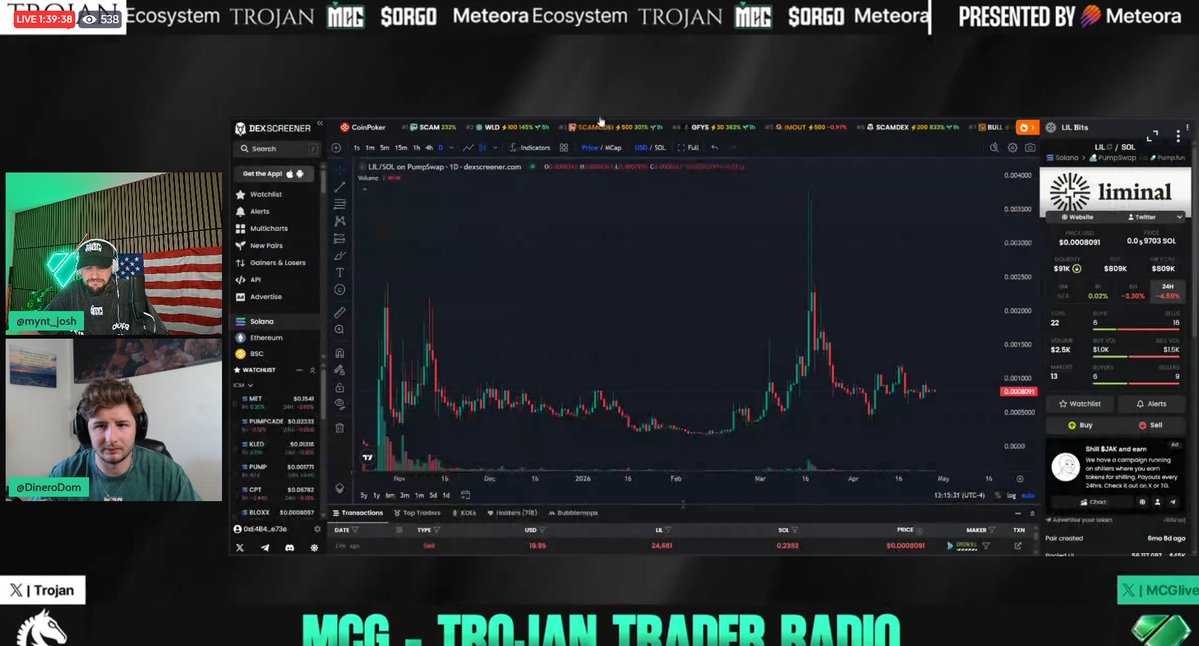The height and width of the screenshot is (646, 1199).
Task: Click the DEX Screener search field
Action: click(x=276, y=148)
